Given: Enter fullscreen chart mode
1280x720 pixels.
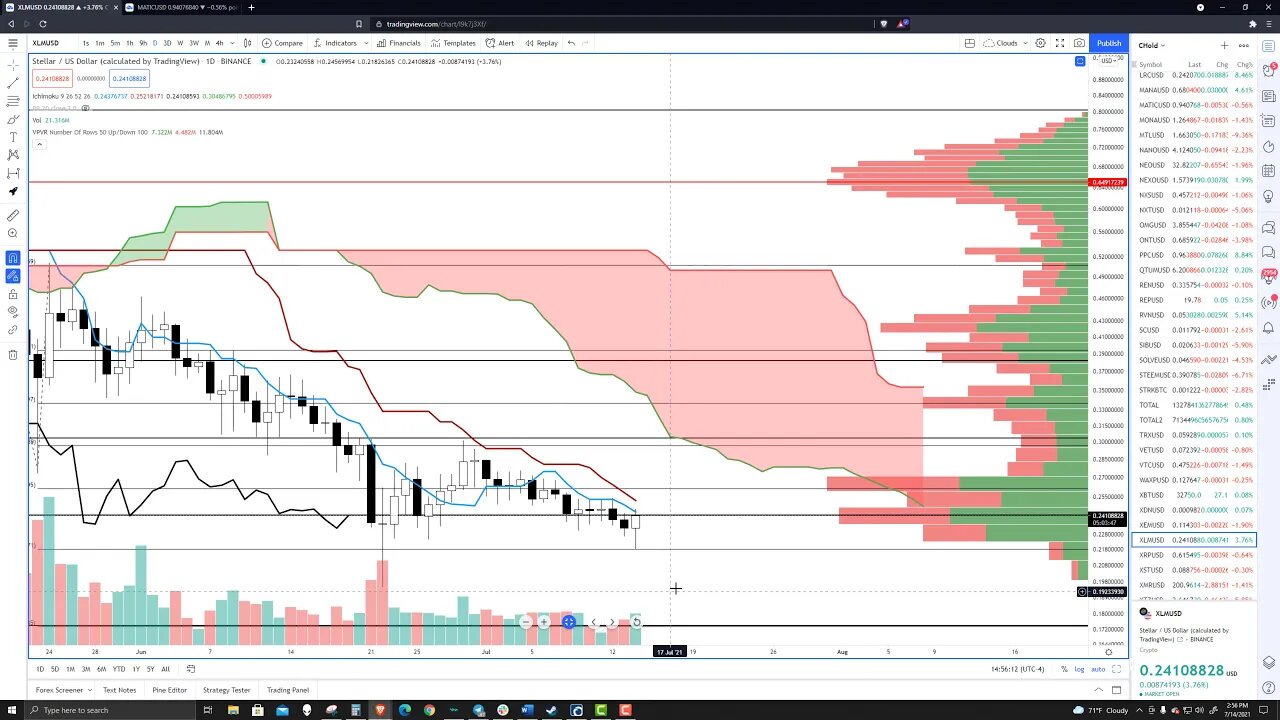Looking at the screenshot, I should pos(1060,43).
